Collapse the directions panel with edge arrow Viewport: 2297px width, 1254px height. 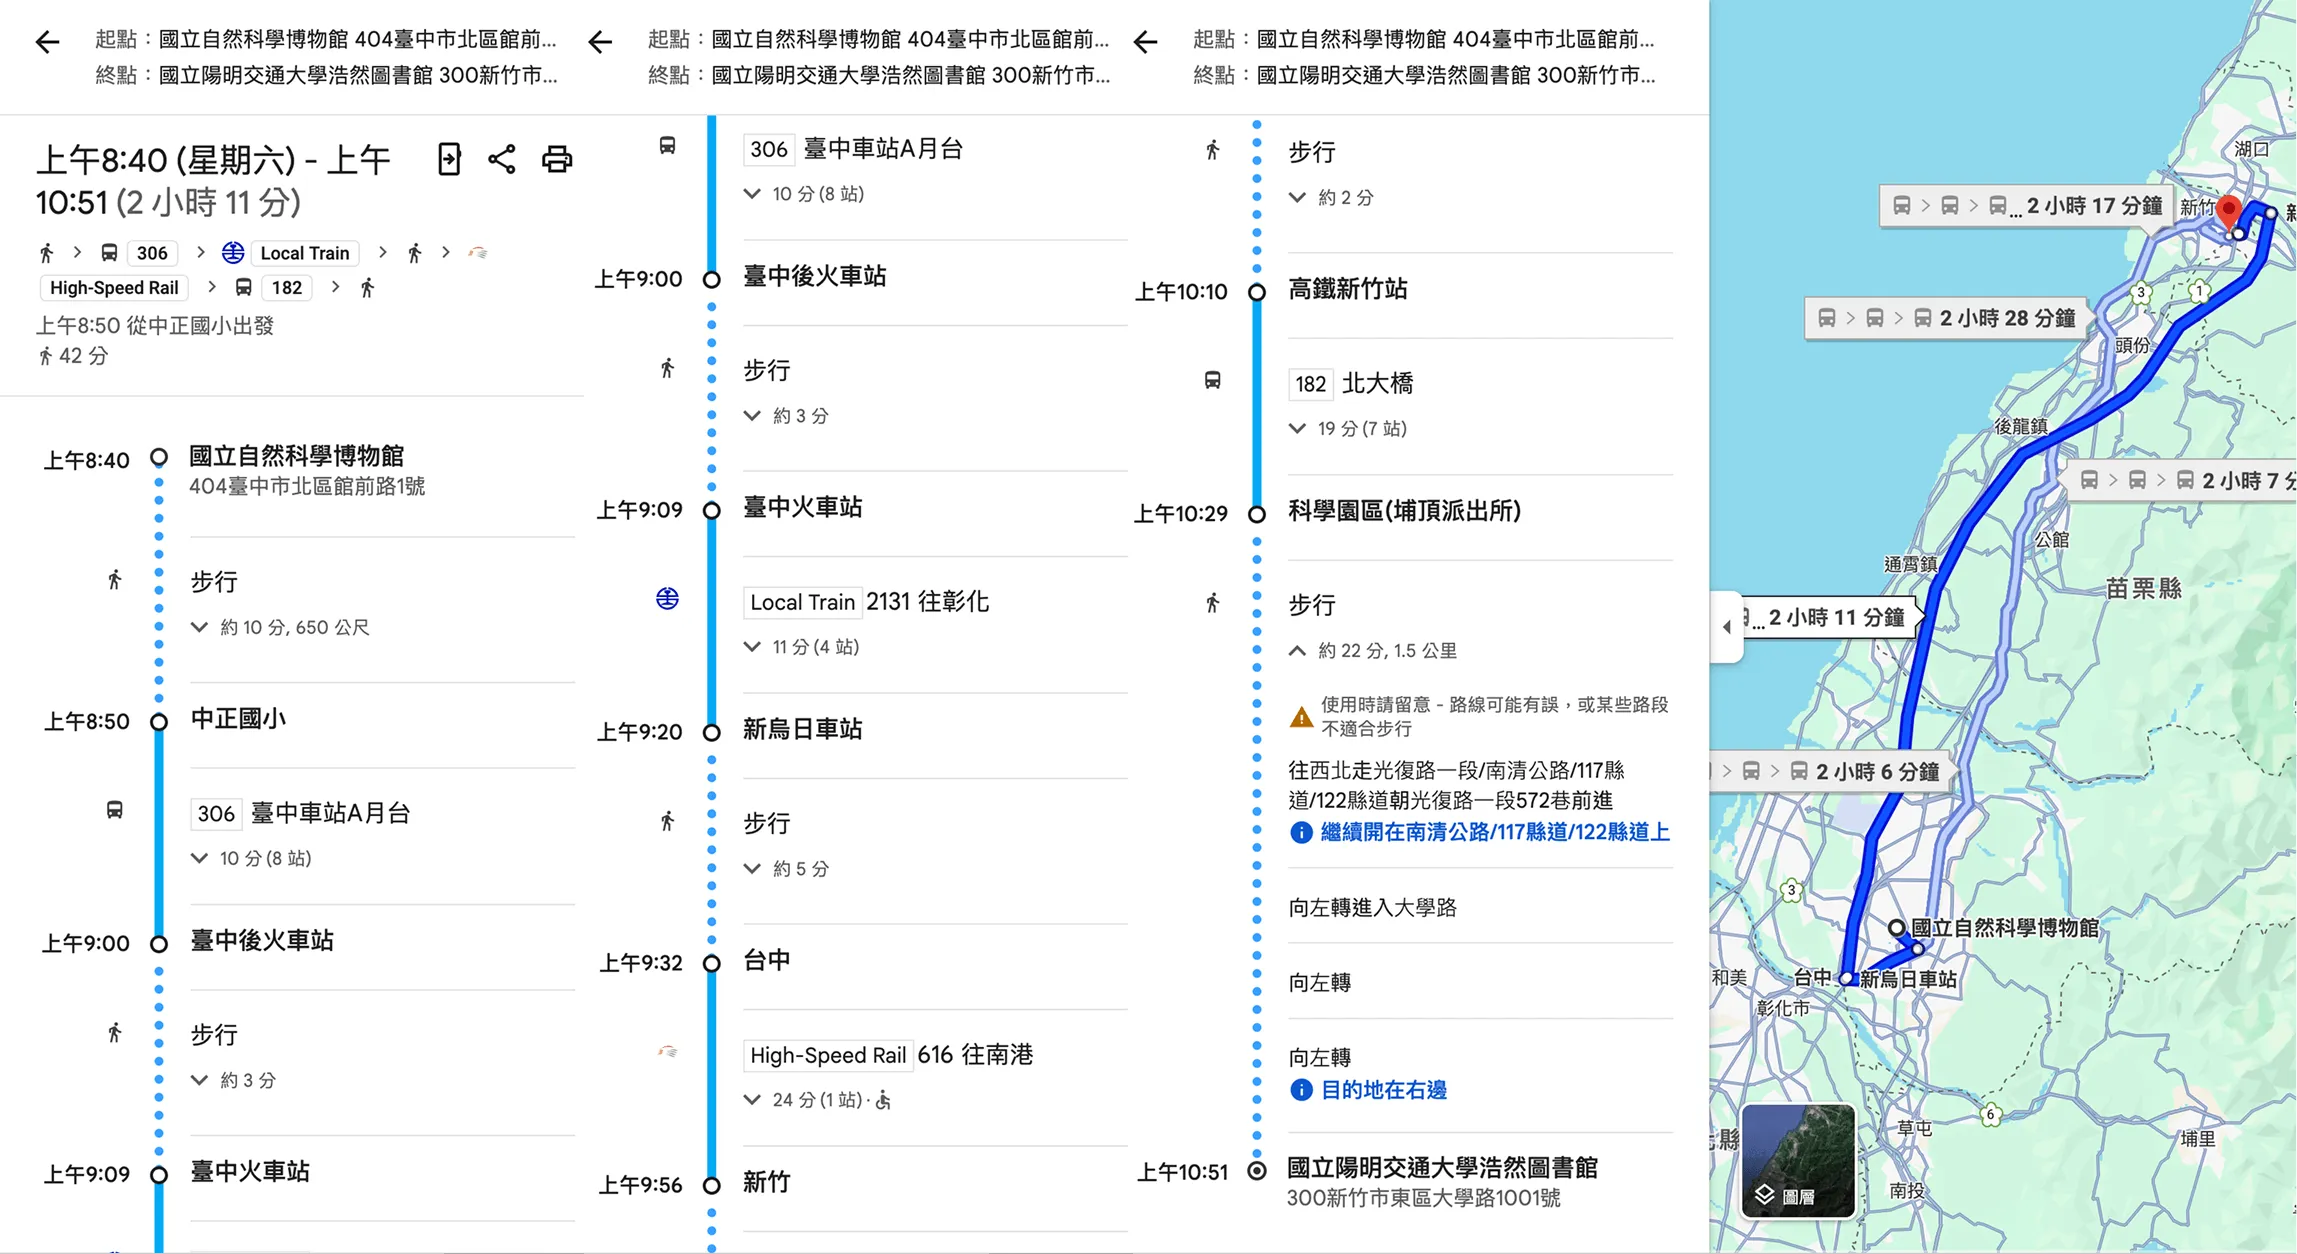[x=1726, y=627]
